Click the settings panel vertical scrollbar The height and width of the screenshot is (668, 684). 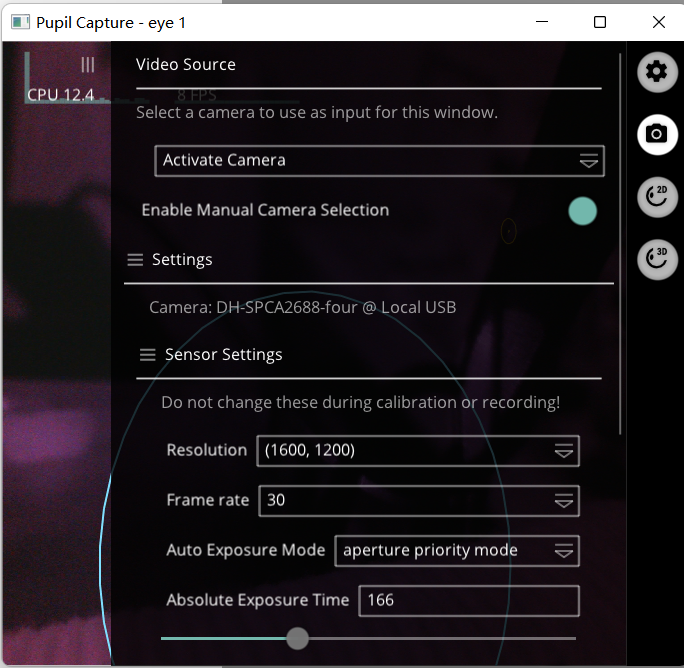(620, 243)
